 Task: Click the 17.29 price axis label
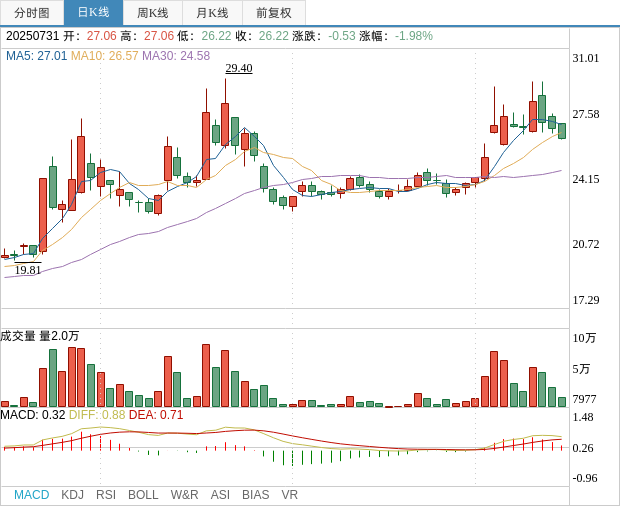[586, 300]
